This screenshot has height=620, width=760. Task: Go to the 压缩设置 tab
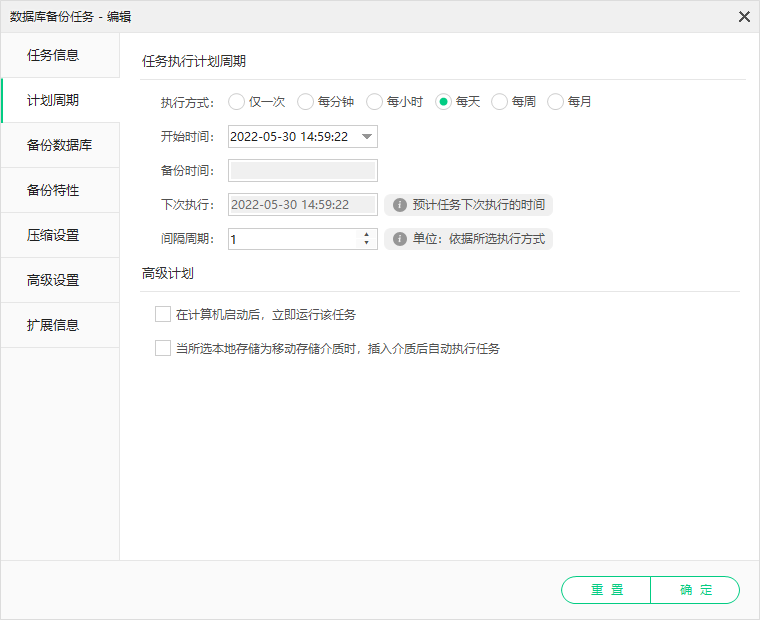(60, 235)
